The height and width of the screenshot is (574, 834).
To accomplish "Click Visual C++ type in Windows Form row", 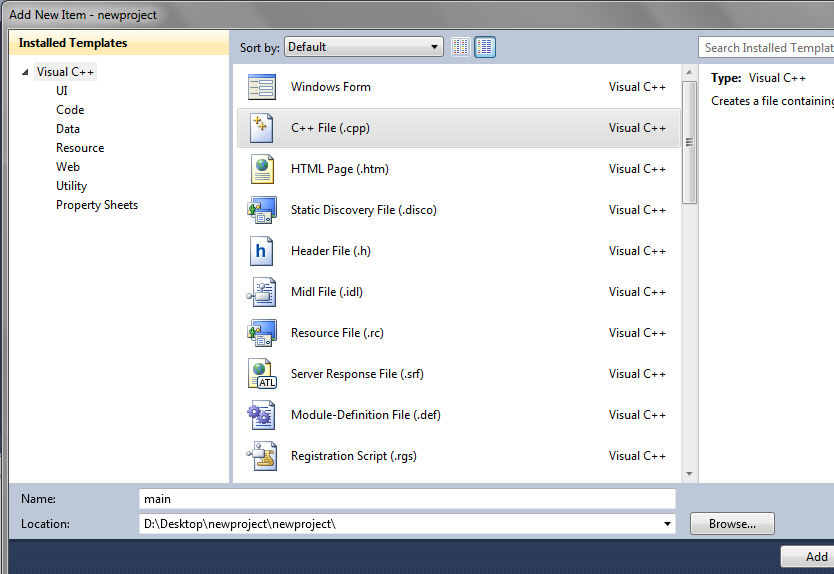I will (x=637, y=87).
